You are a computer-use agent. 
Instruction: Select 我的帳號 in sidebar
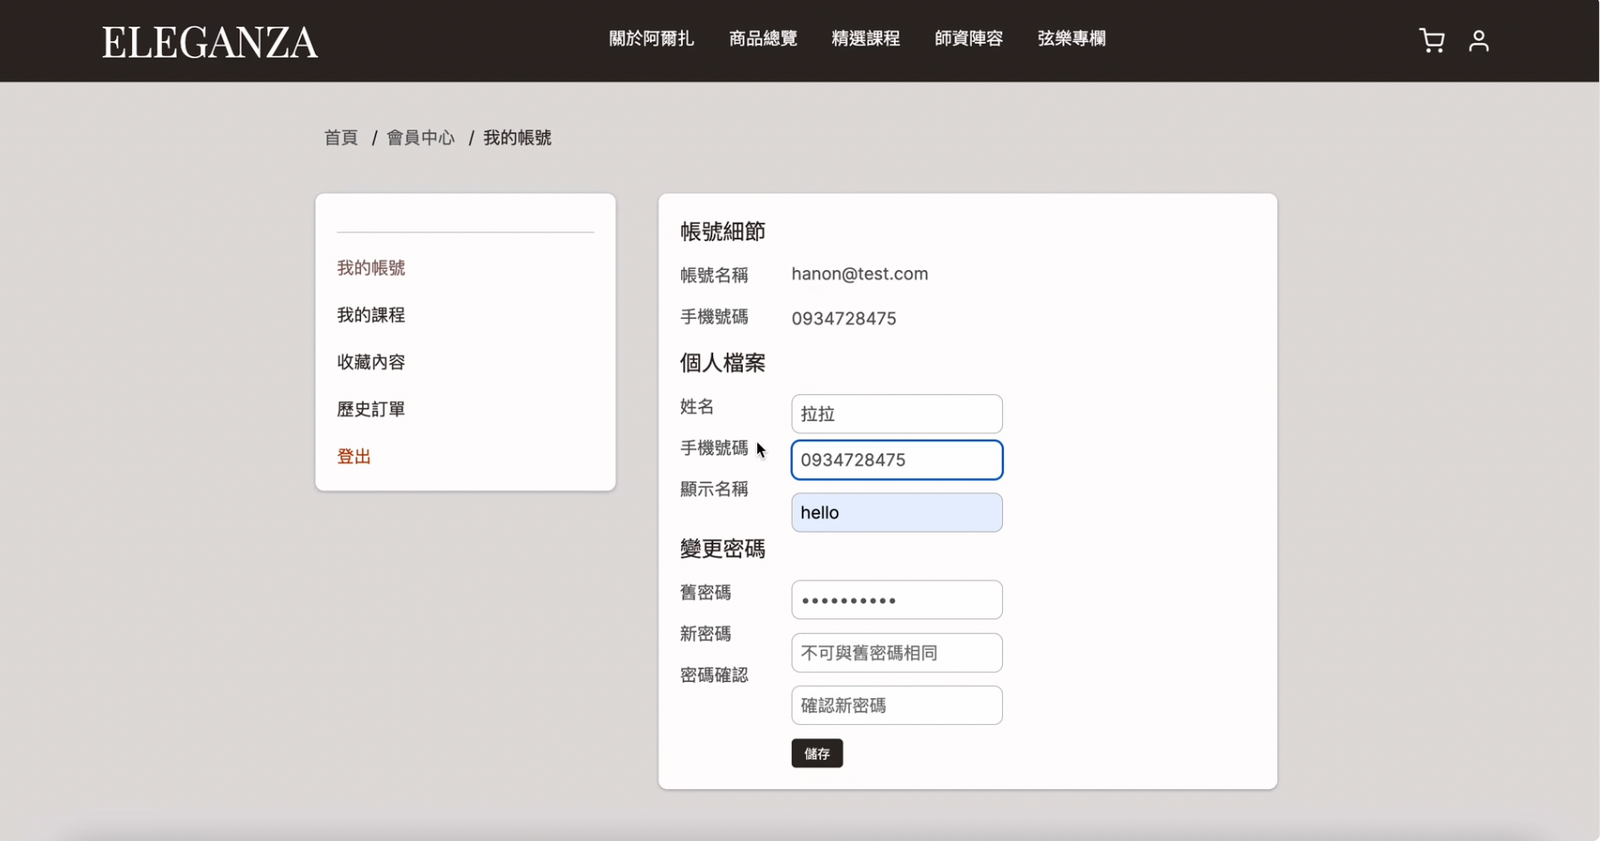click(x=371, y=268)
